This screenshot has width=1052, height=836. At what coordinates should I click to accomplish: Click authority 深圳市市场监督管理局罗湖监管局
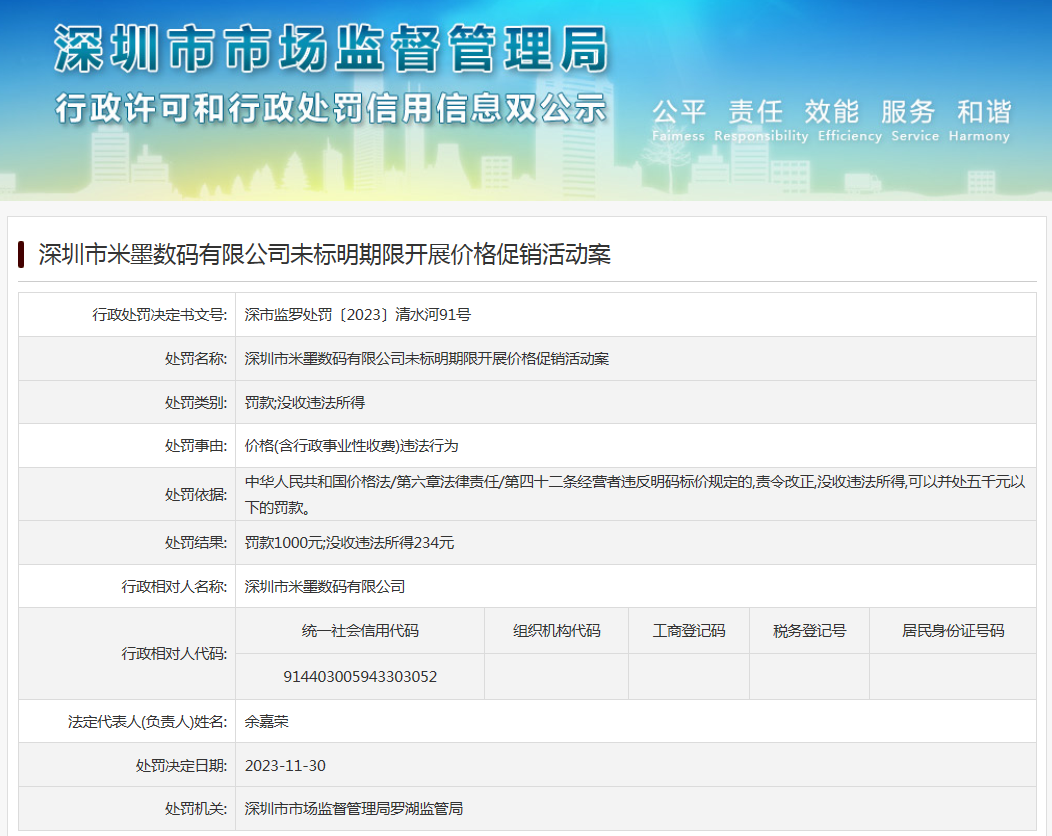pos(353,809)
